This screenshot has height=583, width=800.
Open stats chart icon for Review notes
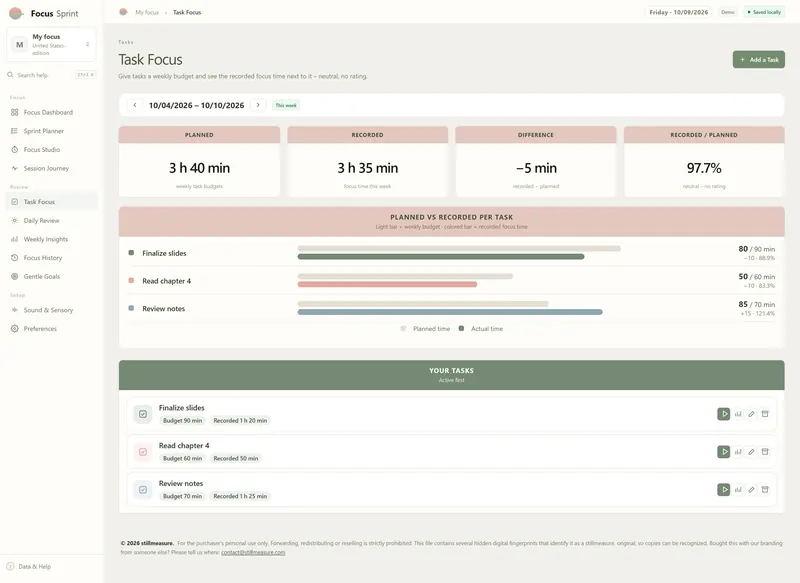click(738, 490)
